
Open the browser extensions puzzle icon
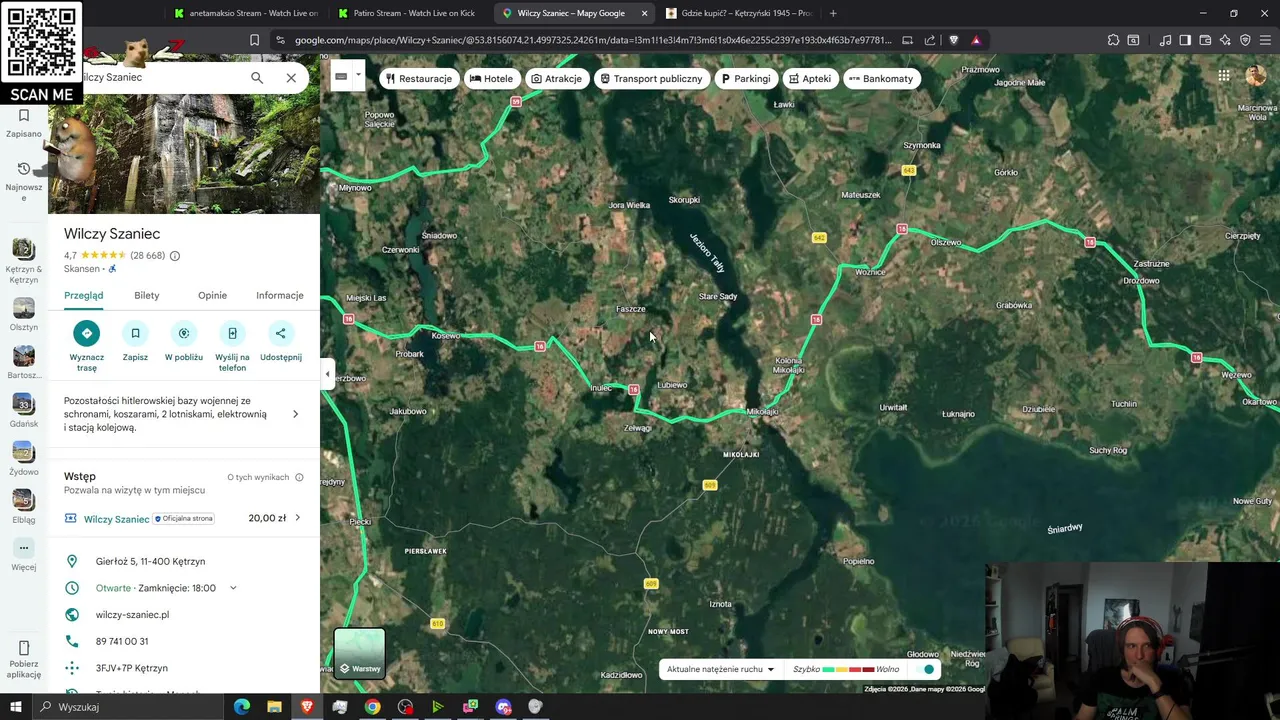point(1113,40)
